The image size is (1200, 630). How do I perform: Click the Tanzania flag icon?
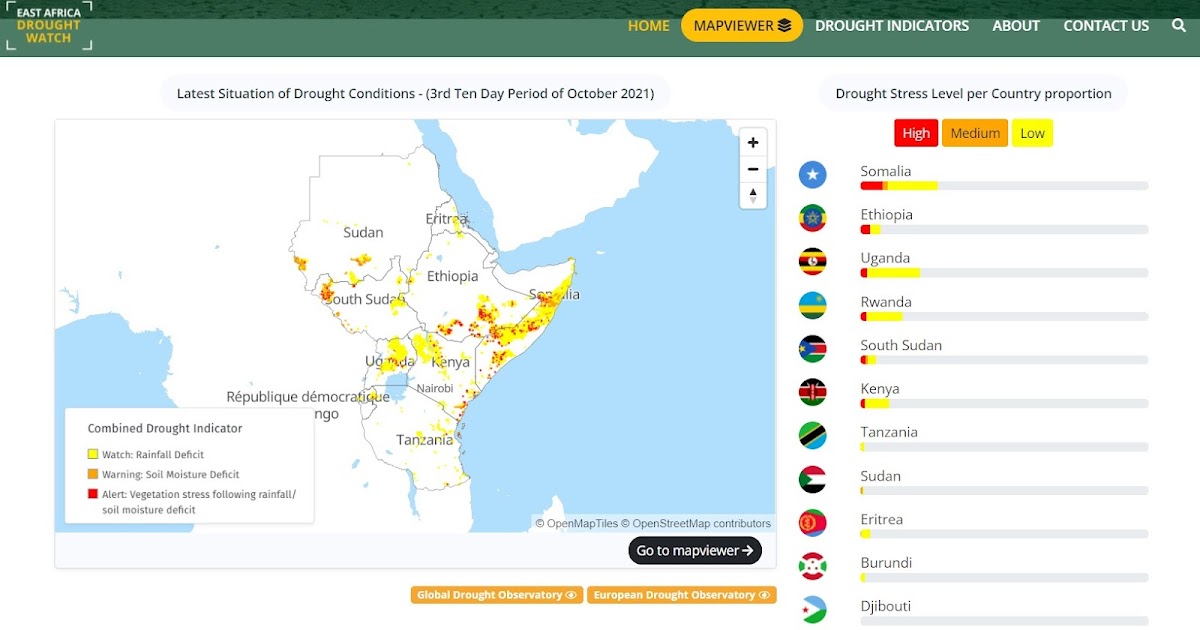pyautogui.click(x=813, y=434)
